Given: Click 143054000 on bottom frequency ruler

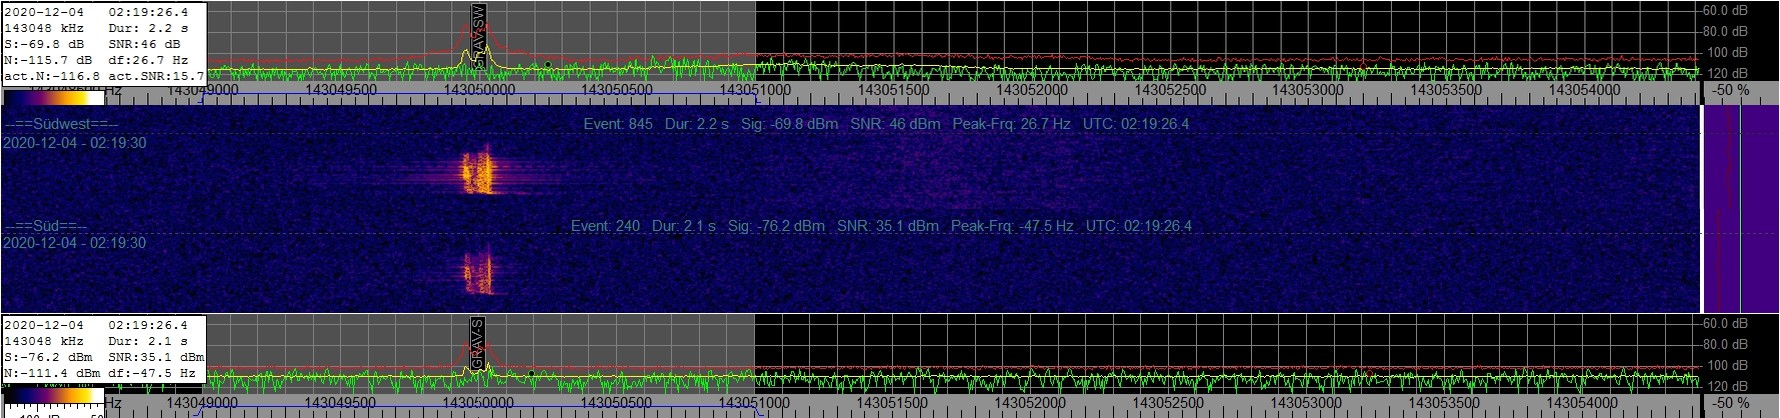Looking at the screenshot, I should tap(1582, 403).
